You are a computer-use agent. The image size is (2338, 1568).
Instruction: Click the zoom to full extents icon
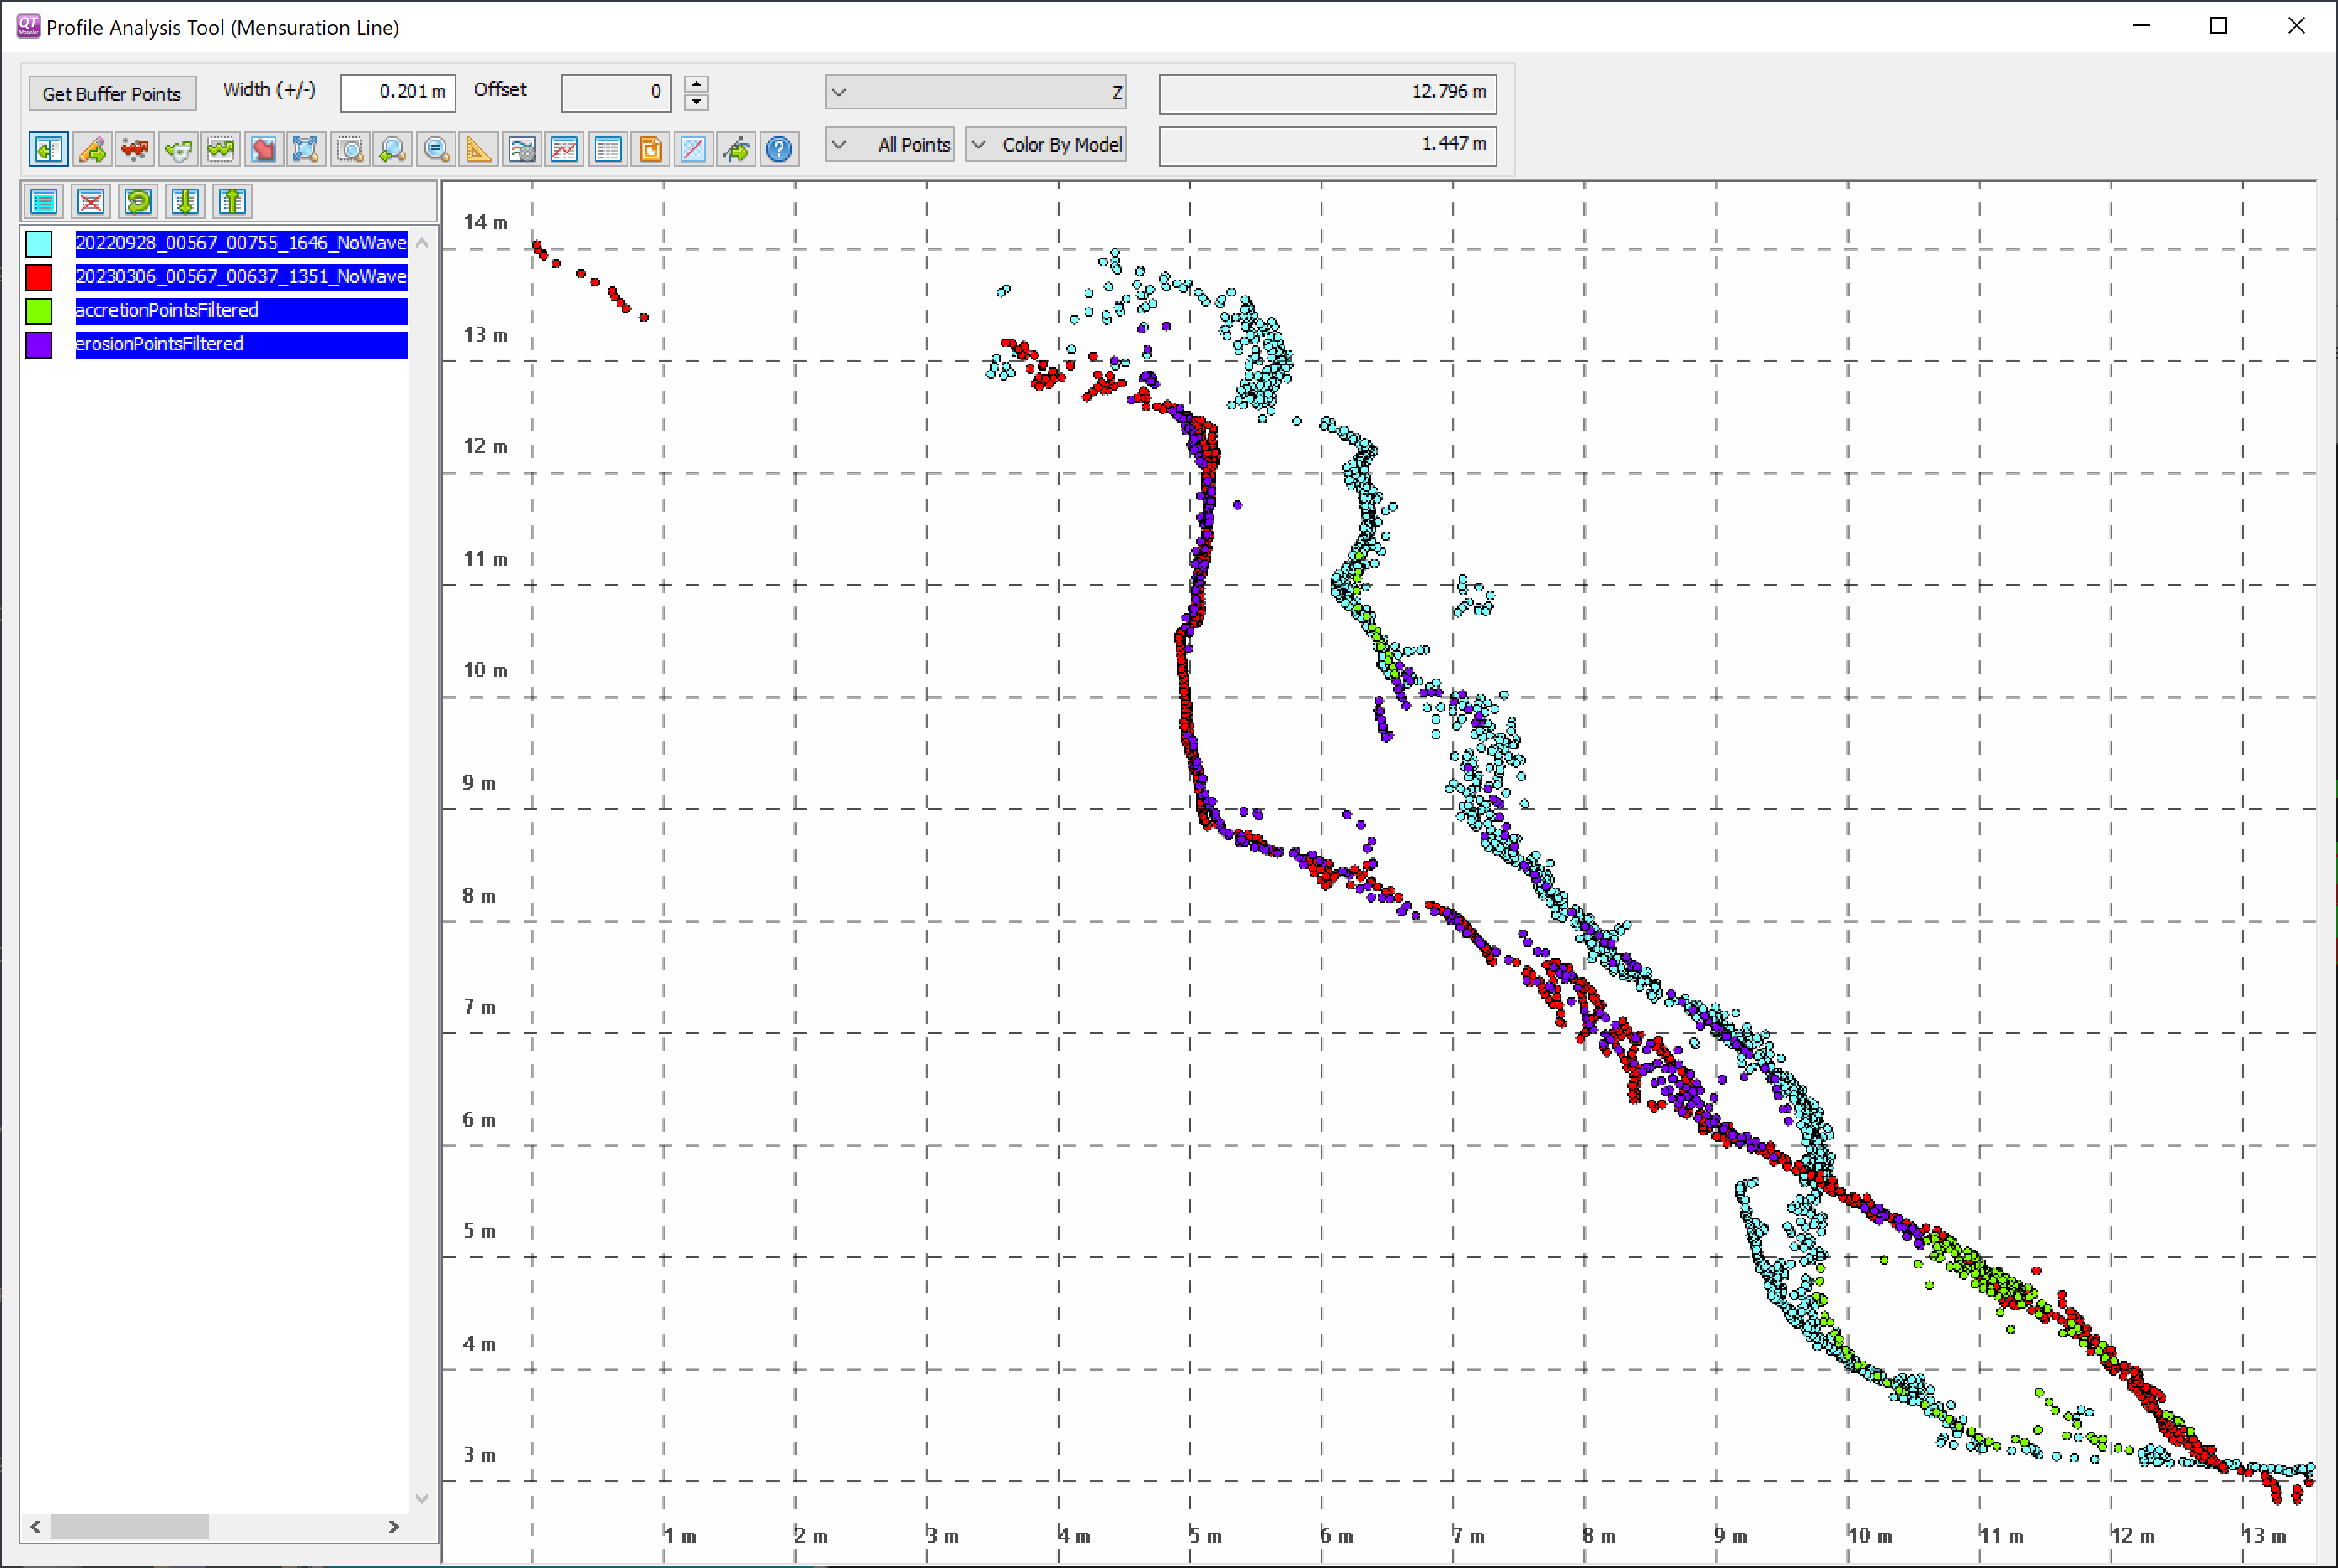pos(306,150)
